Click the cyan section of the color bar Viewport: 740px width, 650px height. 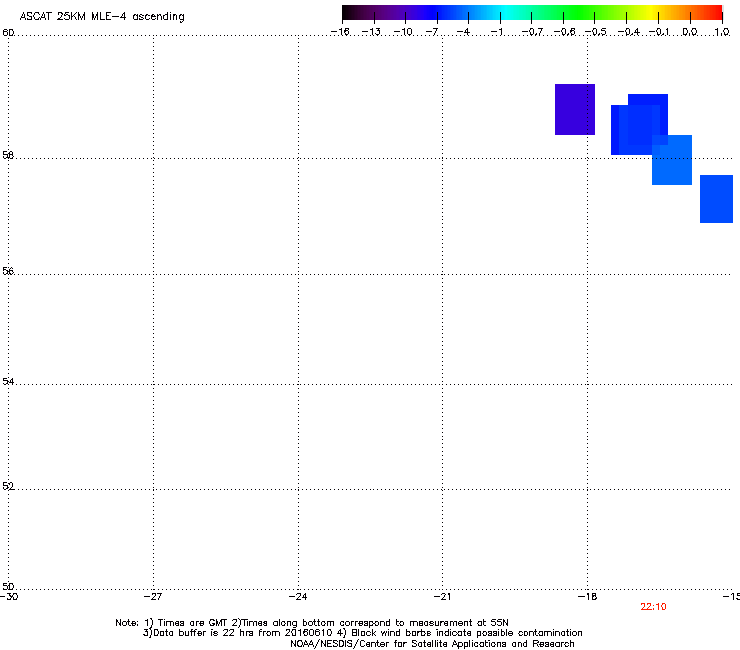[x=507, y=13]
